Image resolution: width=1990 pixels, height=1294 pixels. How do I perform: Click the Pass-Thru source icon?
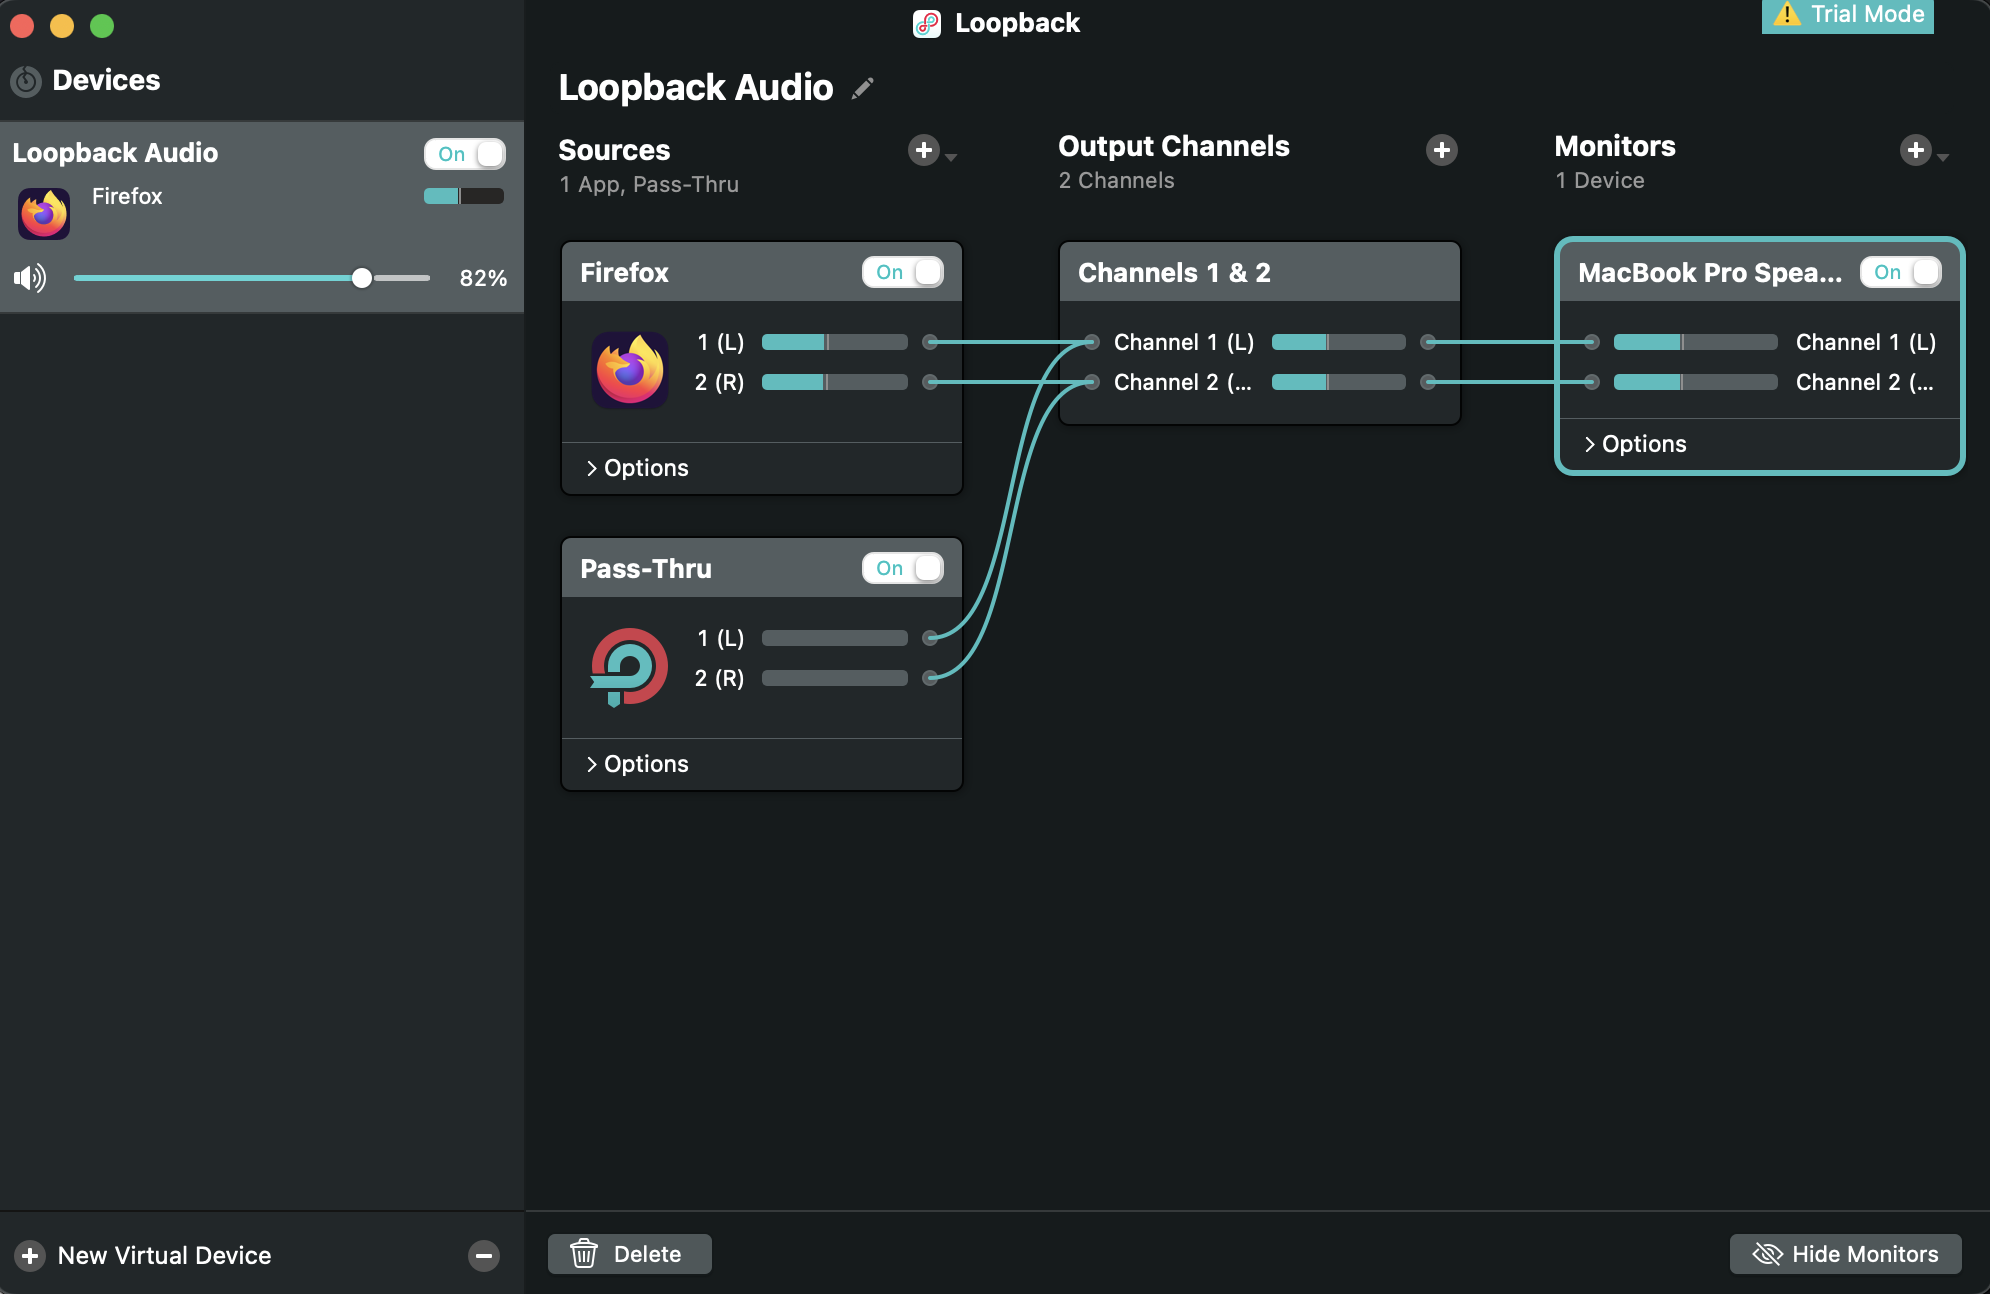tap(629, 666)
